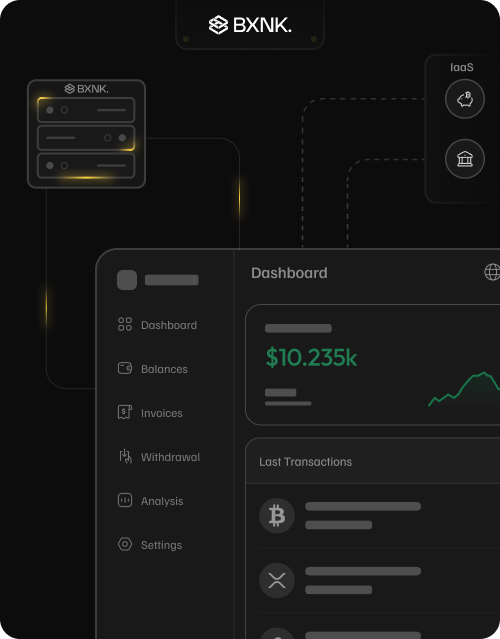The height and width of the screenshot is (639, 500).
Task: Click the bank building icon under IaaS
Action: [x=465, y=159]
